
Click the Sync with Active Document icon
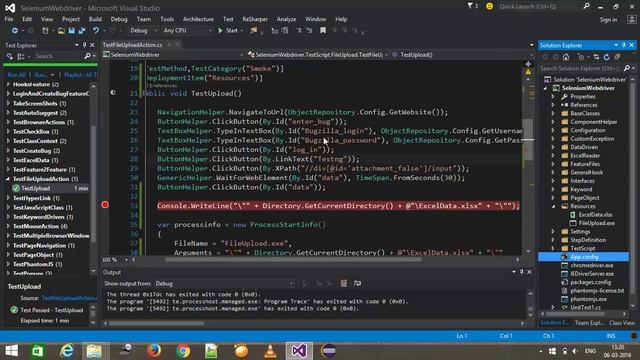point(596,57)
